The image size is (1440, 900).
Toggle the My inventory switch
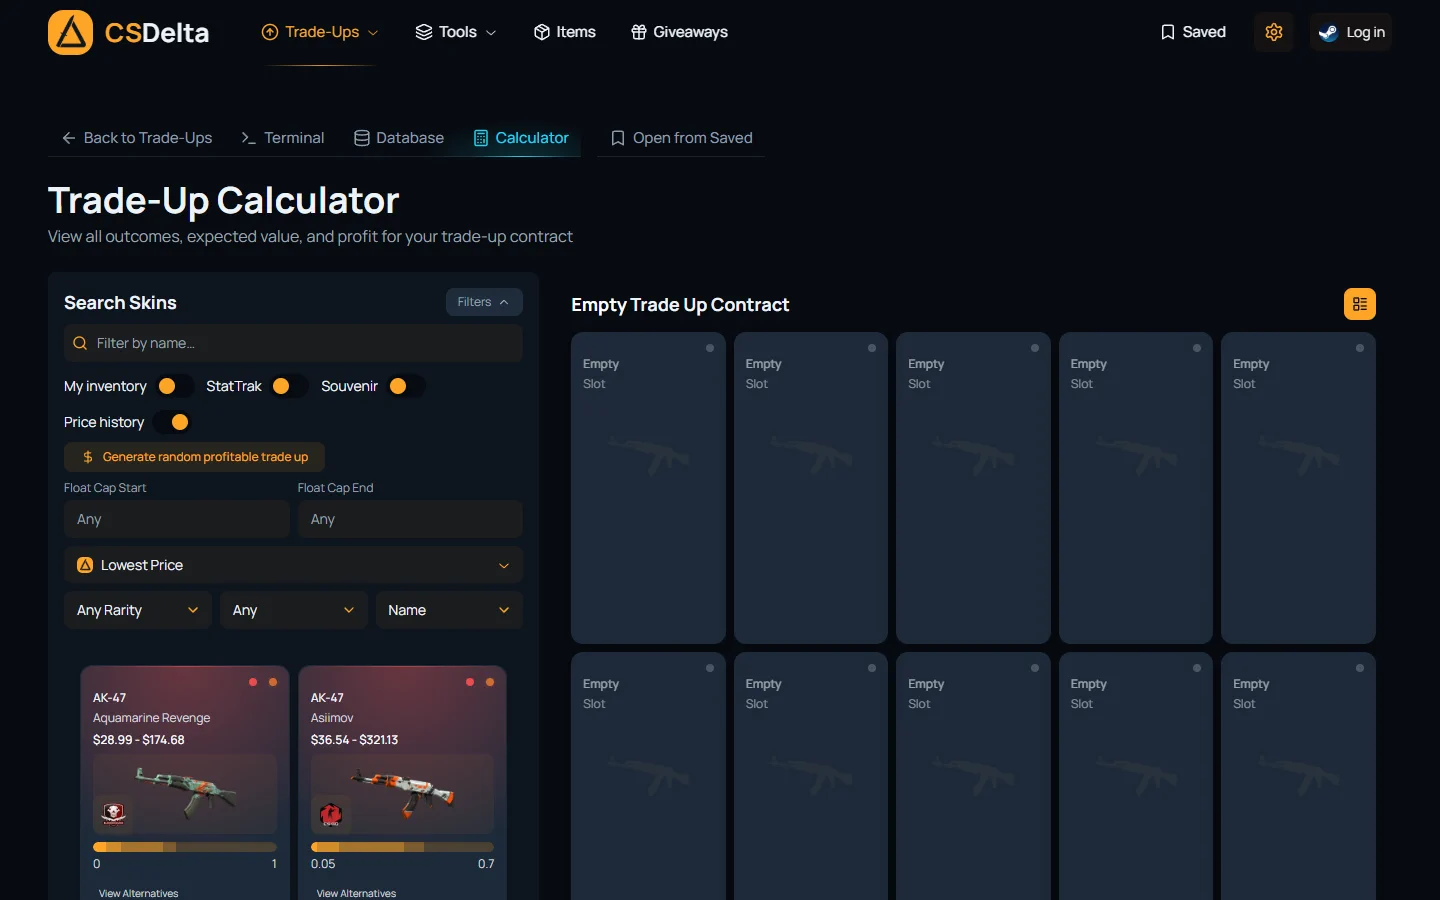(175, 386)
